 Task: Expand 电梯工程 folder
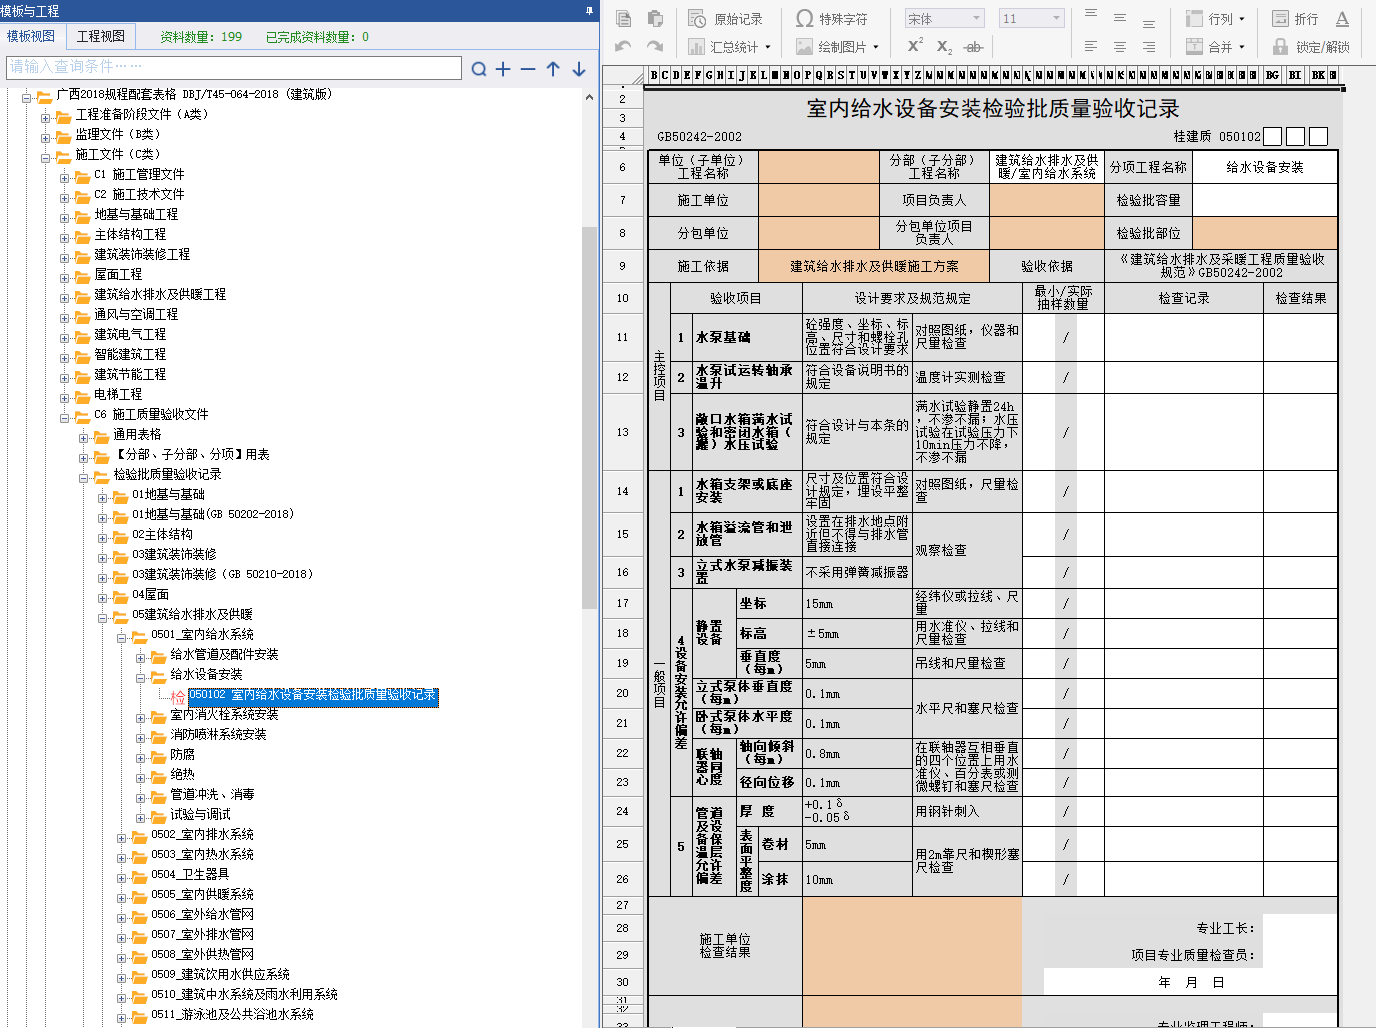64,397
